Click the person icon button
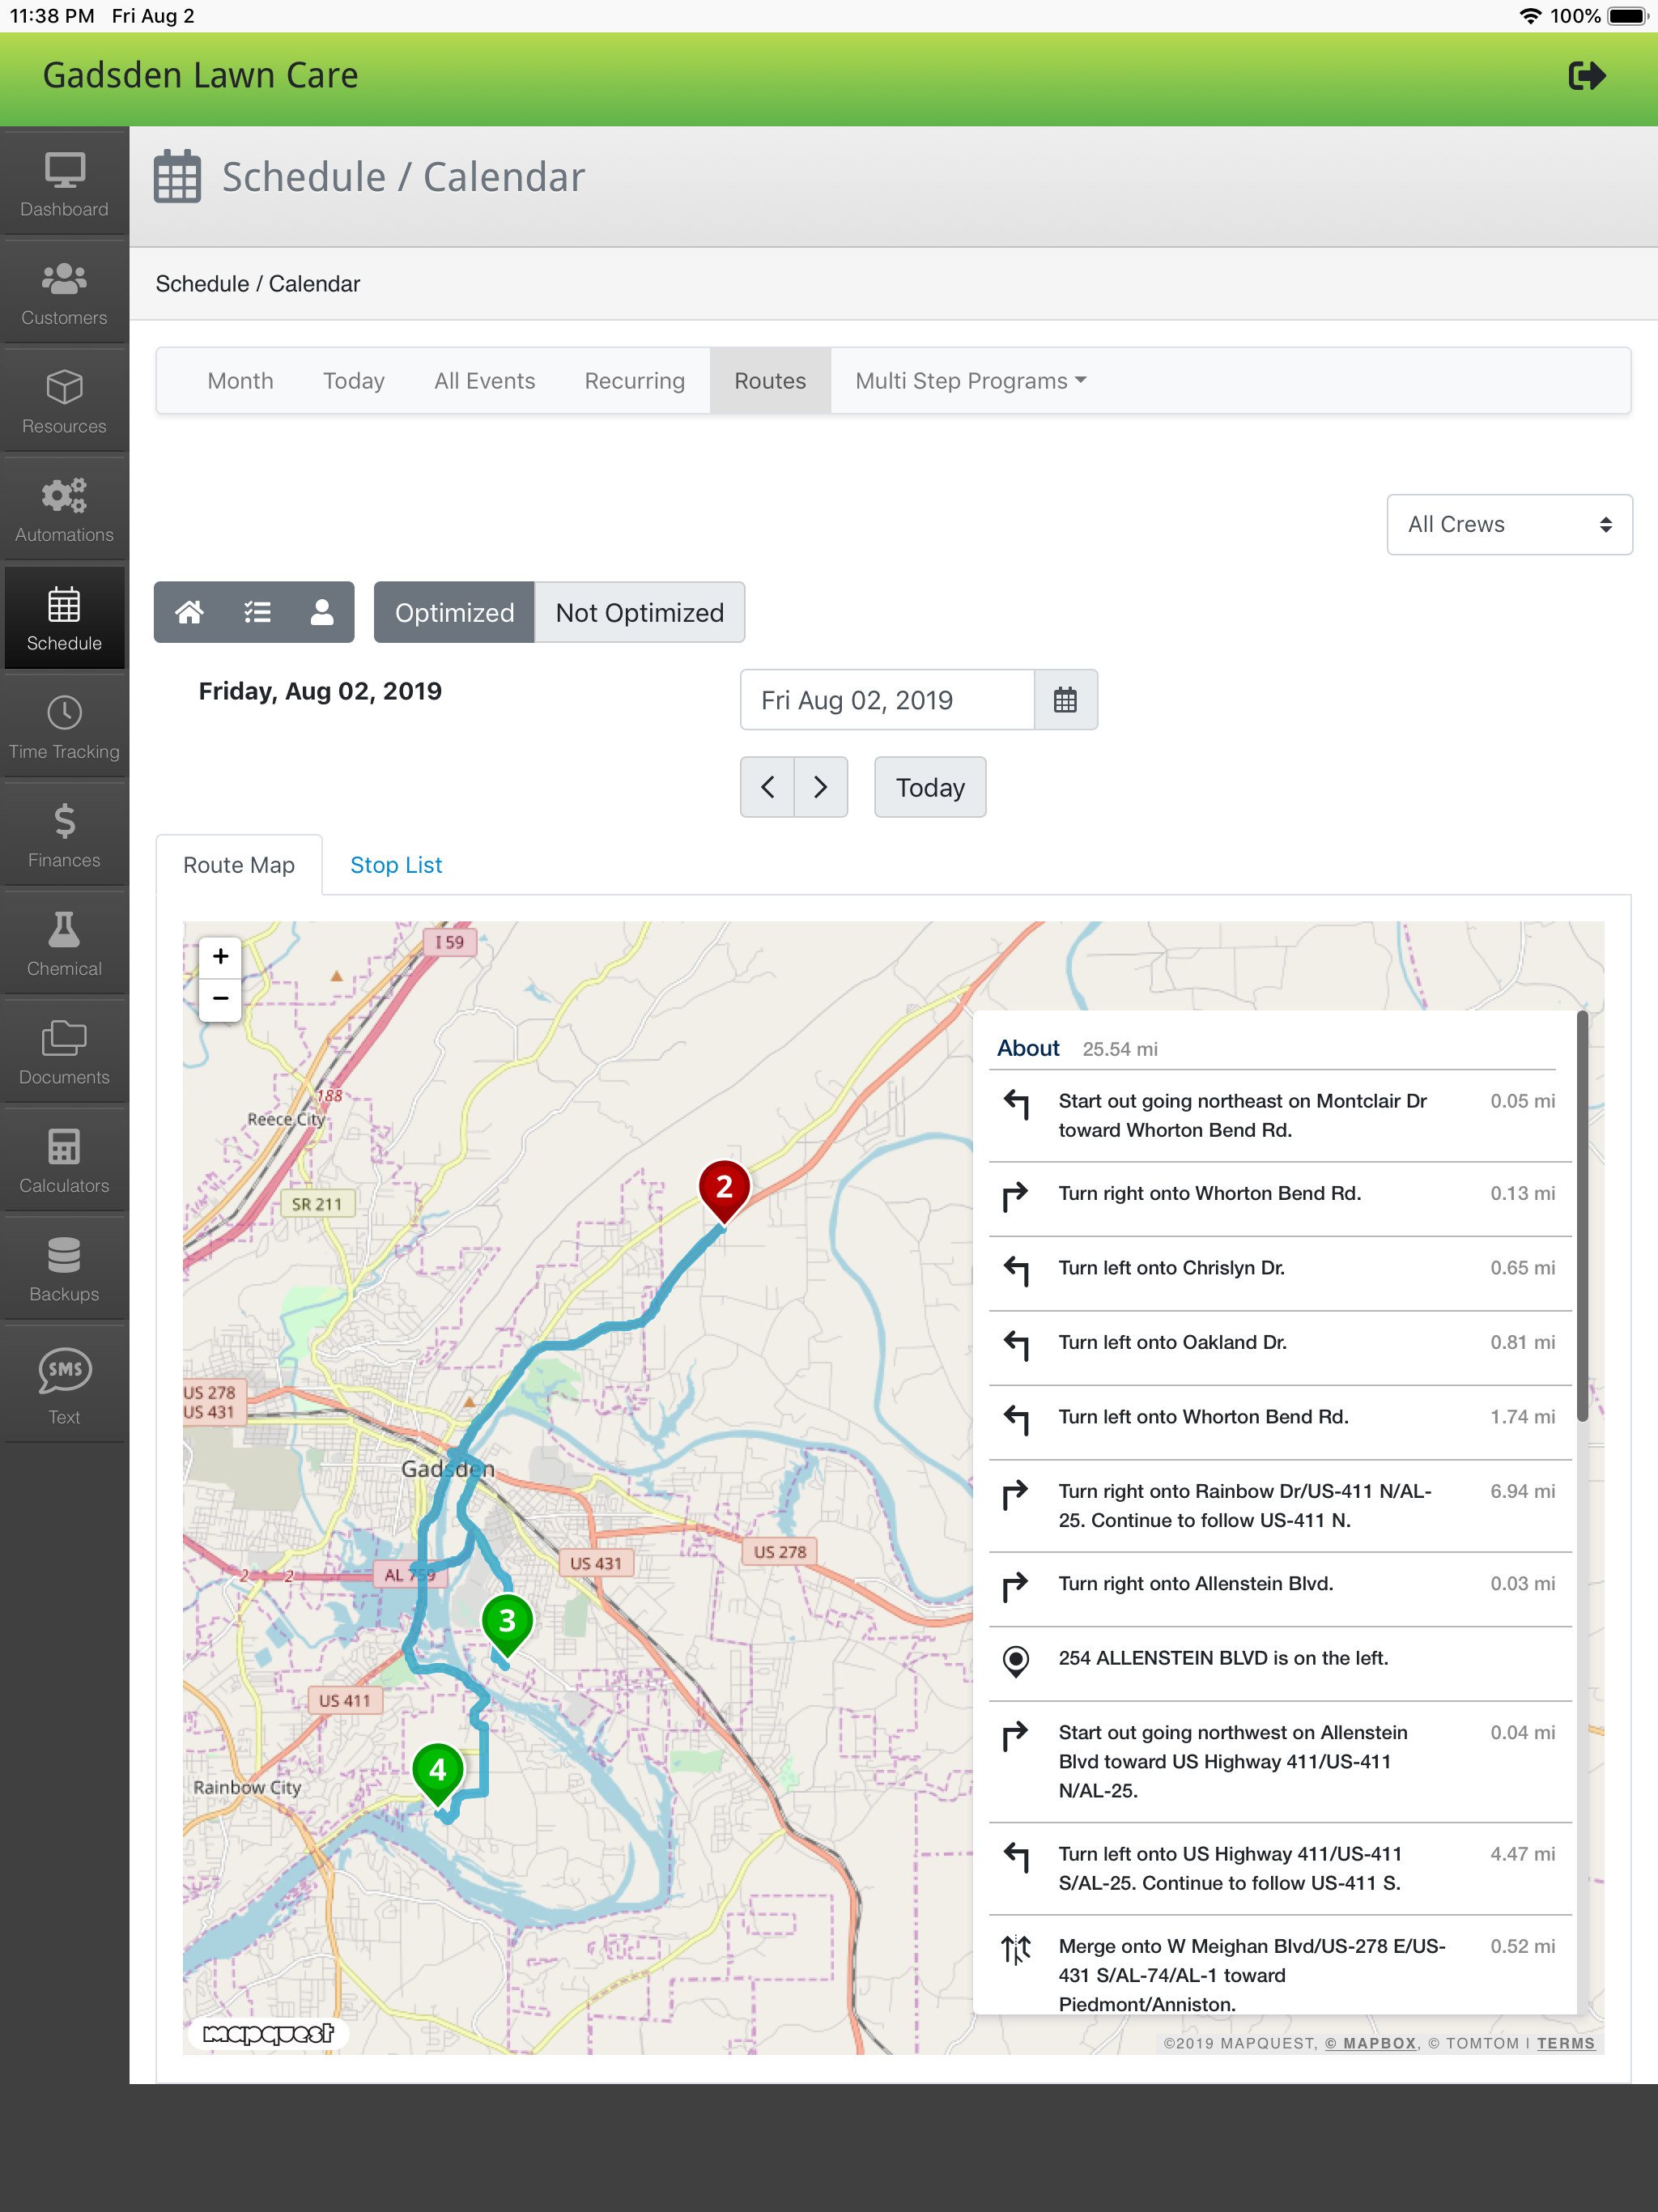 (x=321, y=612)
